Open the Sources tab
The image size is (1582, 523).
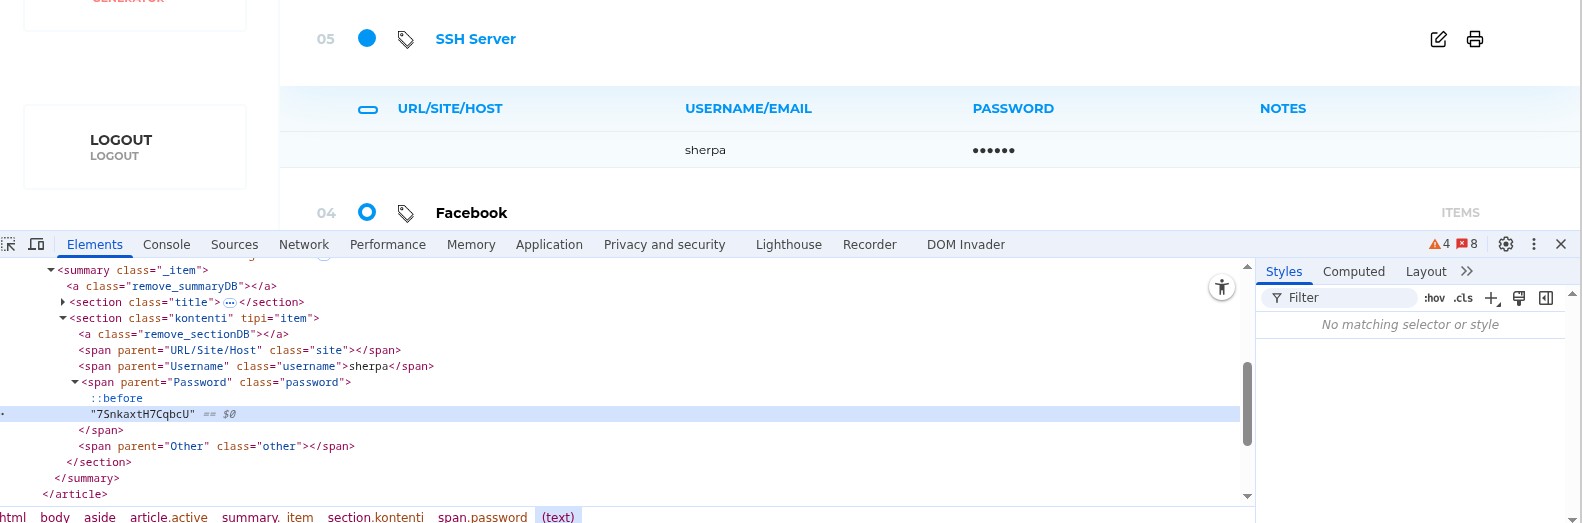(x=234, y=244)
